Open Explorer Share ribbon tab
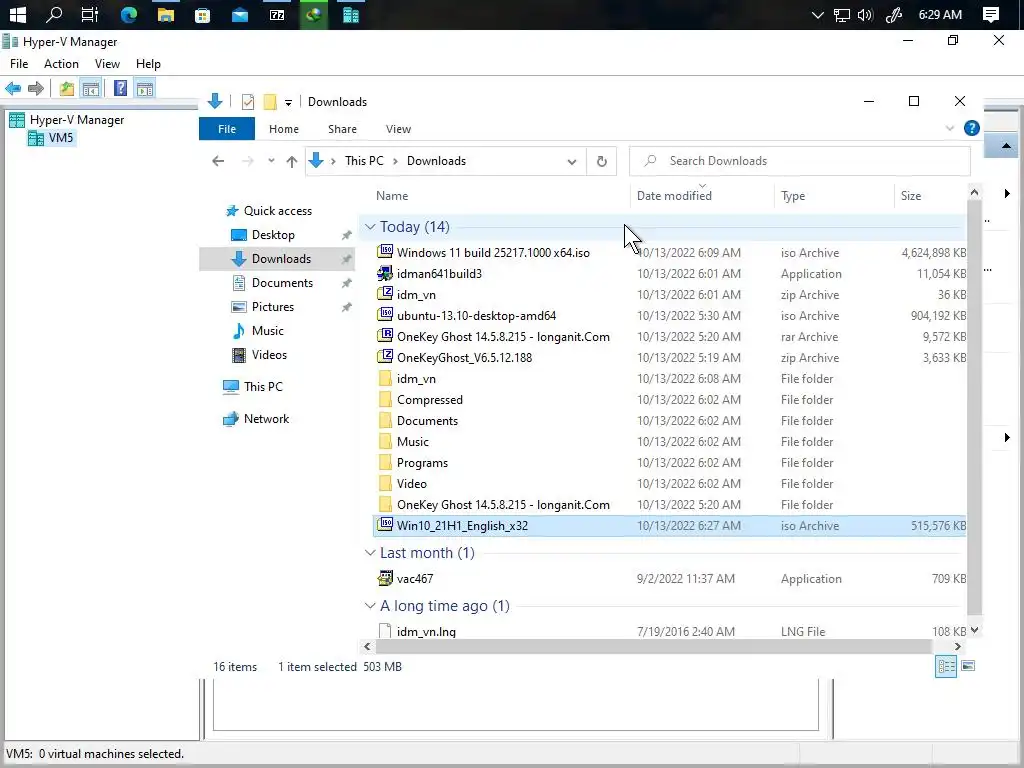Viewport: 1024px width, 768px height. click(342, 129)
